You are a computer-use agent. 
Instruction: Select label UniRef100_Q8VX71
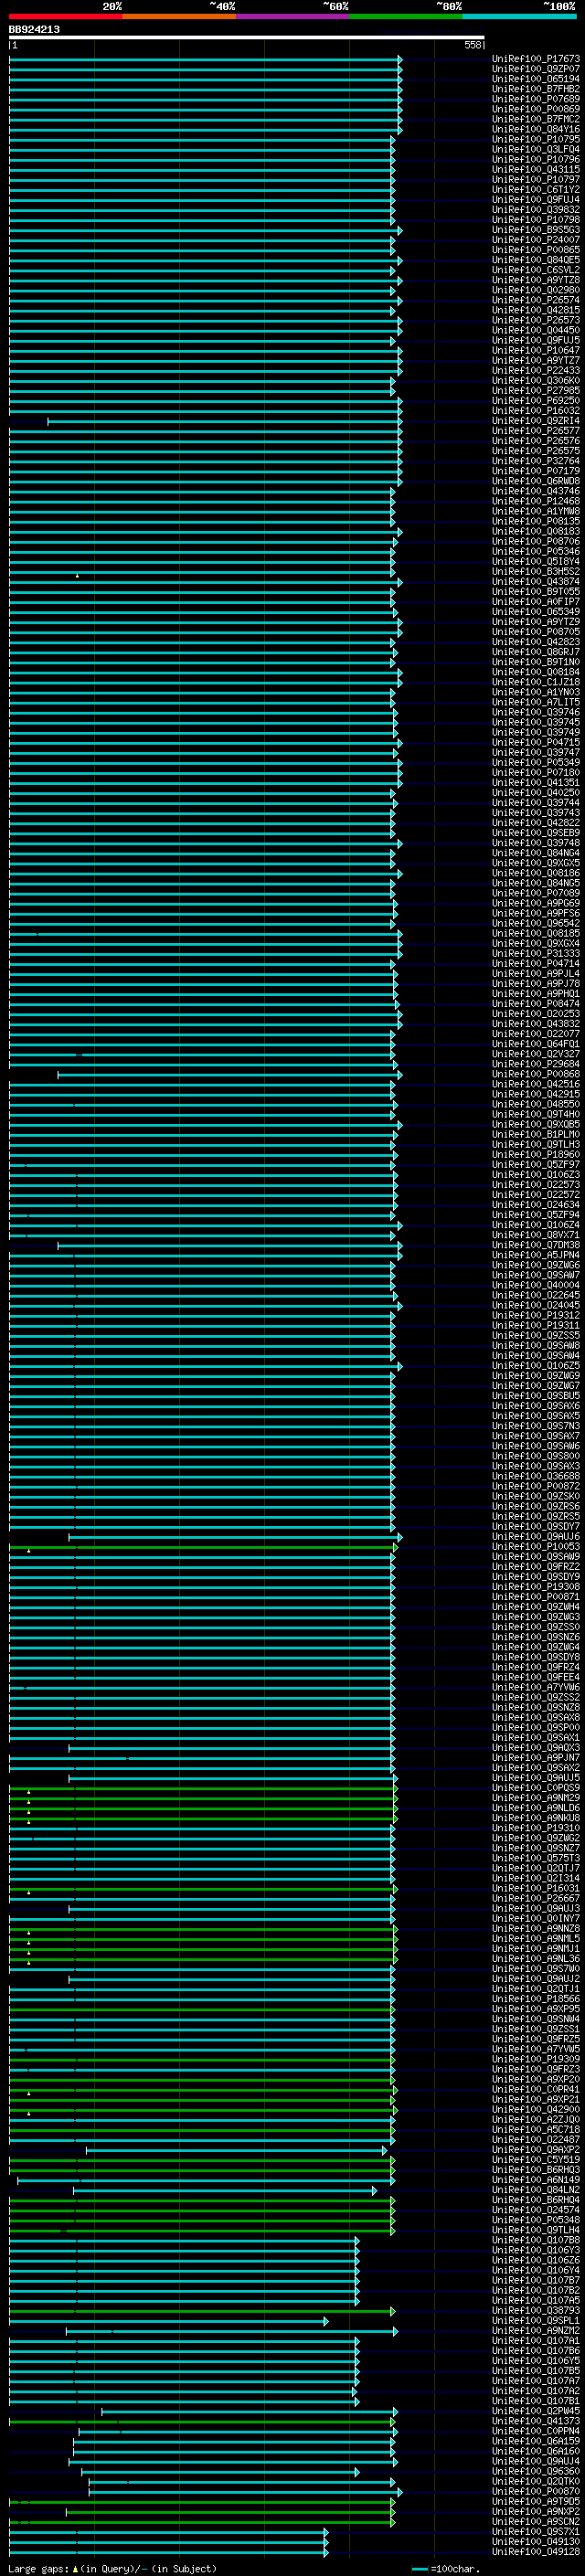(536, 1235)
